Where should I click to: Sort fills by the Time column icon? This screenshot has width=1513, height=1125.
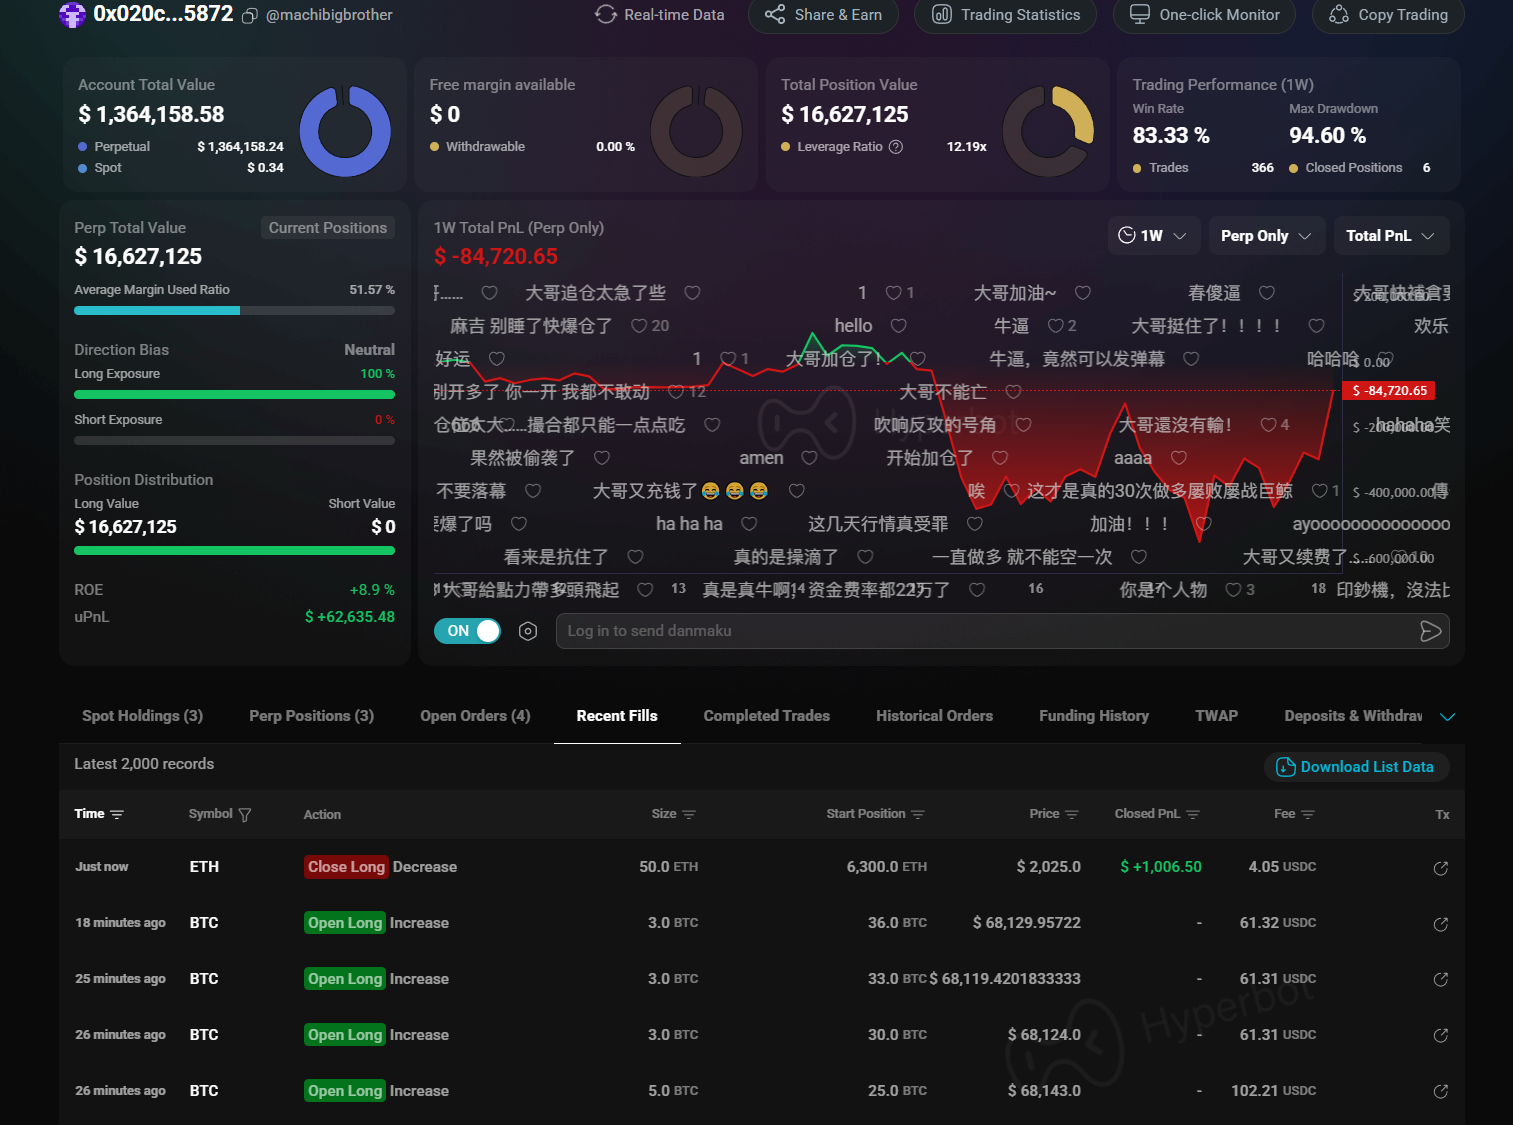coord(117,815)
